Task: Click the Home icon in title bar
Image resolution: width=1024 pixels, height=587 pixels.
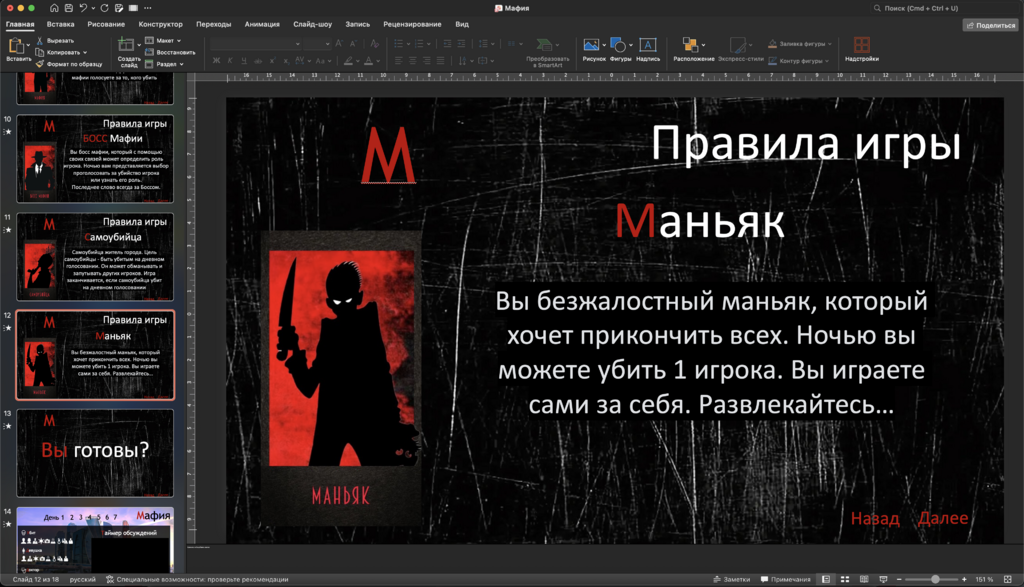Action: (x=54, y=8)
